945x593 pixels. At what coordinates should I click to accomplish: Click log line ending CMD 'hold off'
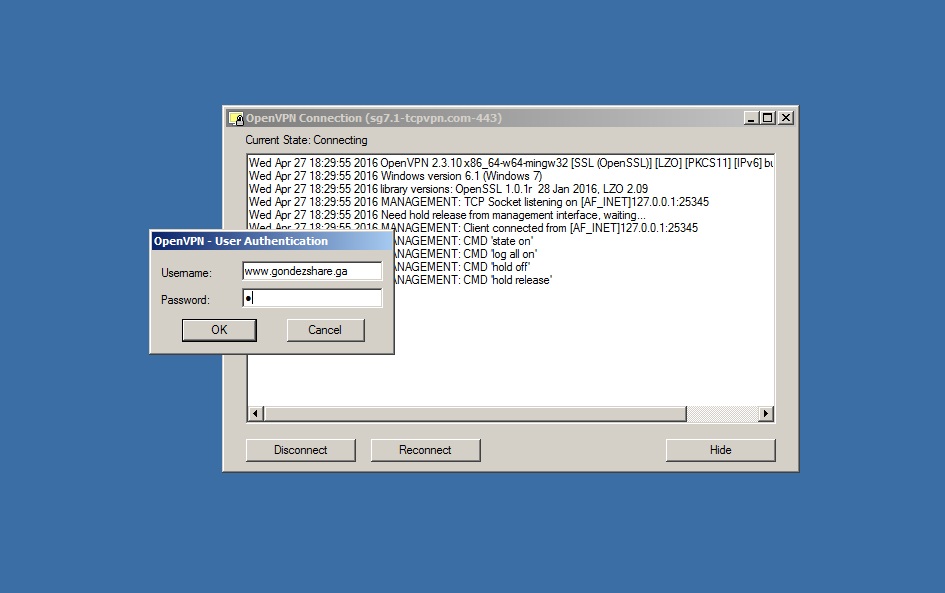click(462, 267)
